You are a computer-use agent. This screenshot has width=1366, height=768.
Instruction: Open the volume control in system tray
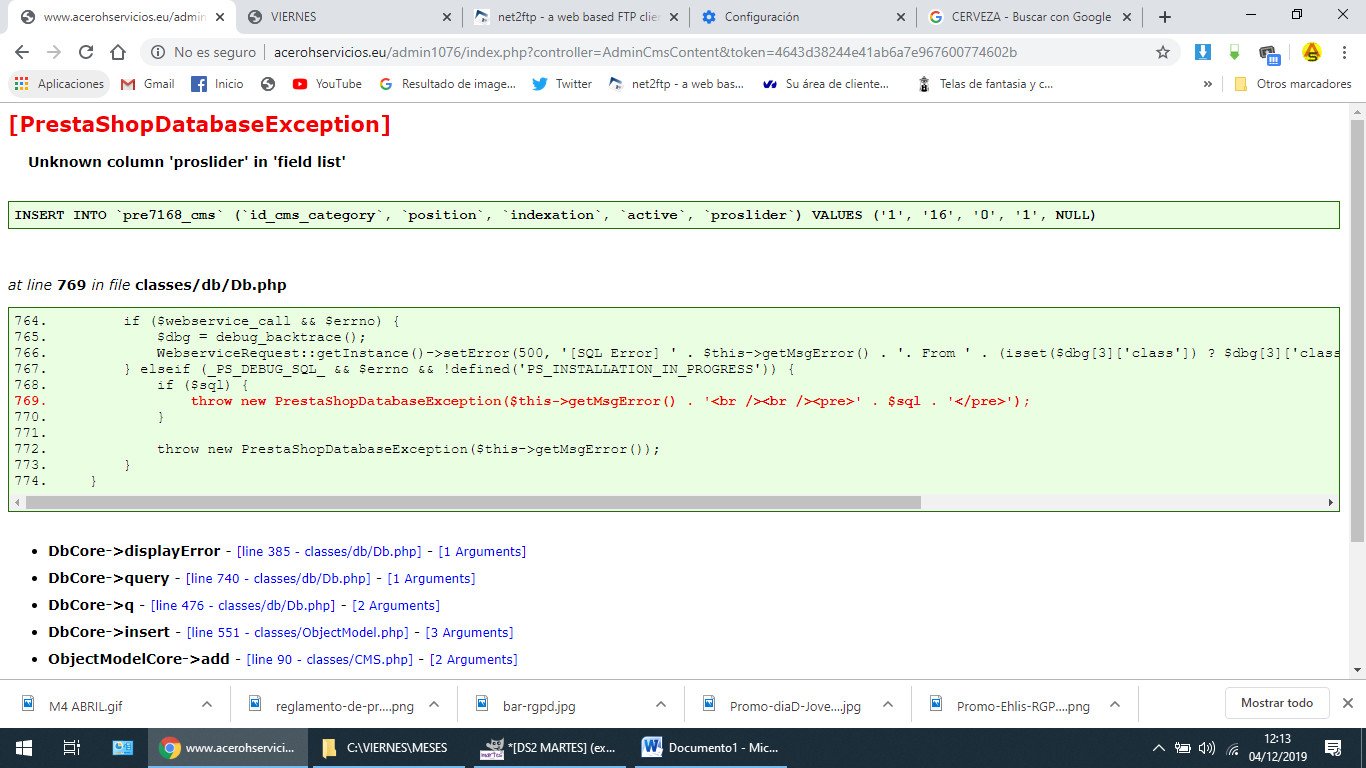point(1206,748)
